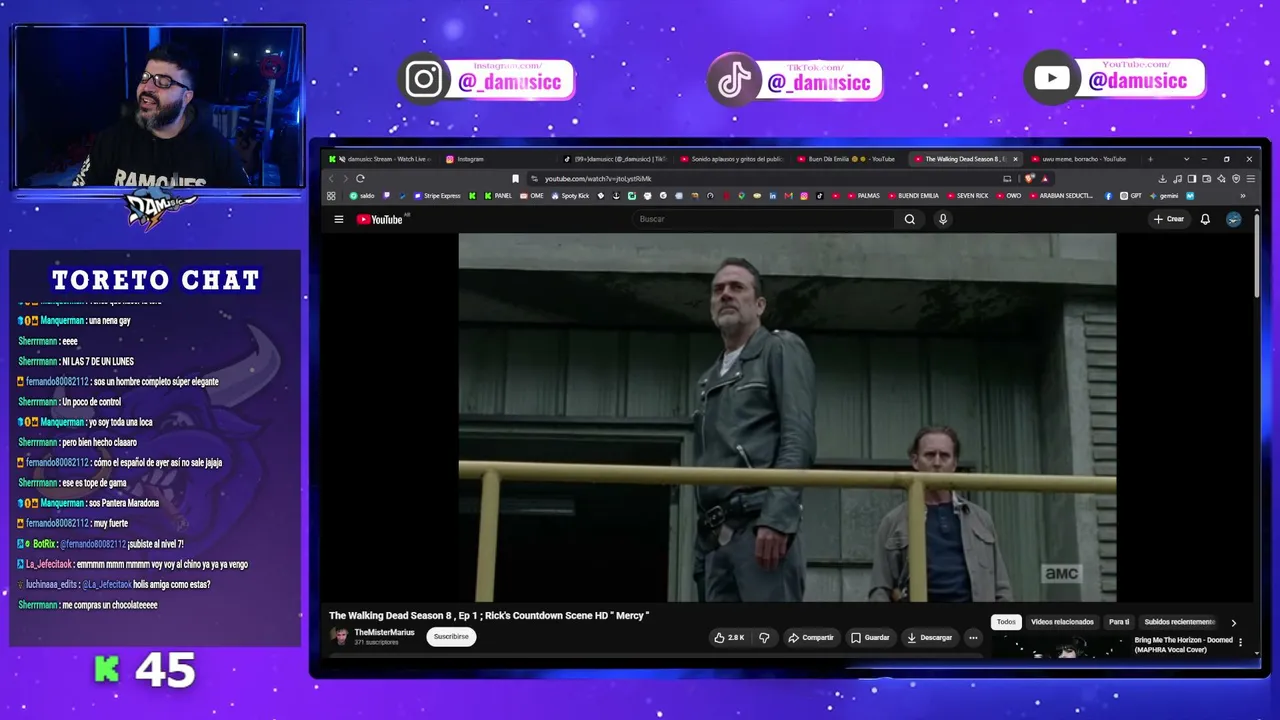
Task: Dislike the video with thumbs down
Action: (x=764, y=637)
